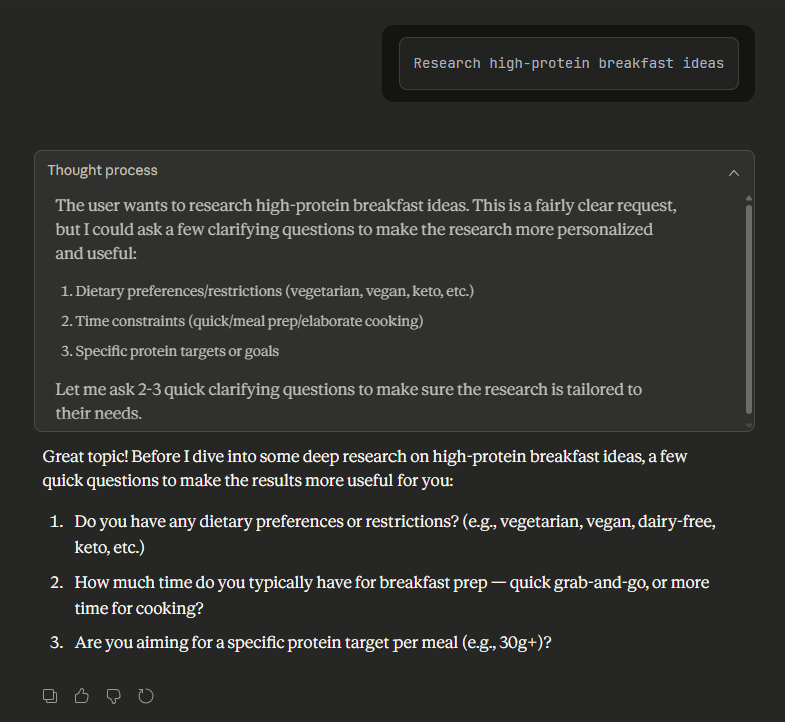Screen dimensions: 785x722
Task: Click the number 3 marker in response list
Action: 56,642
